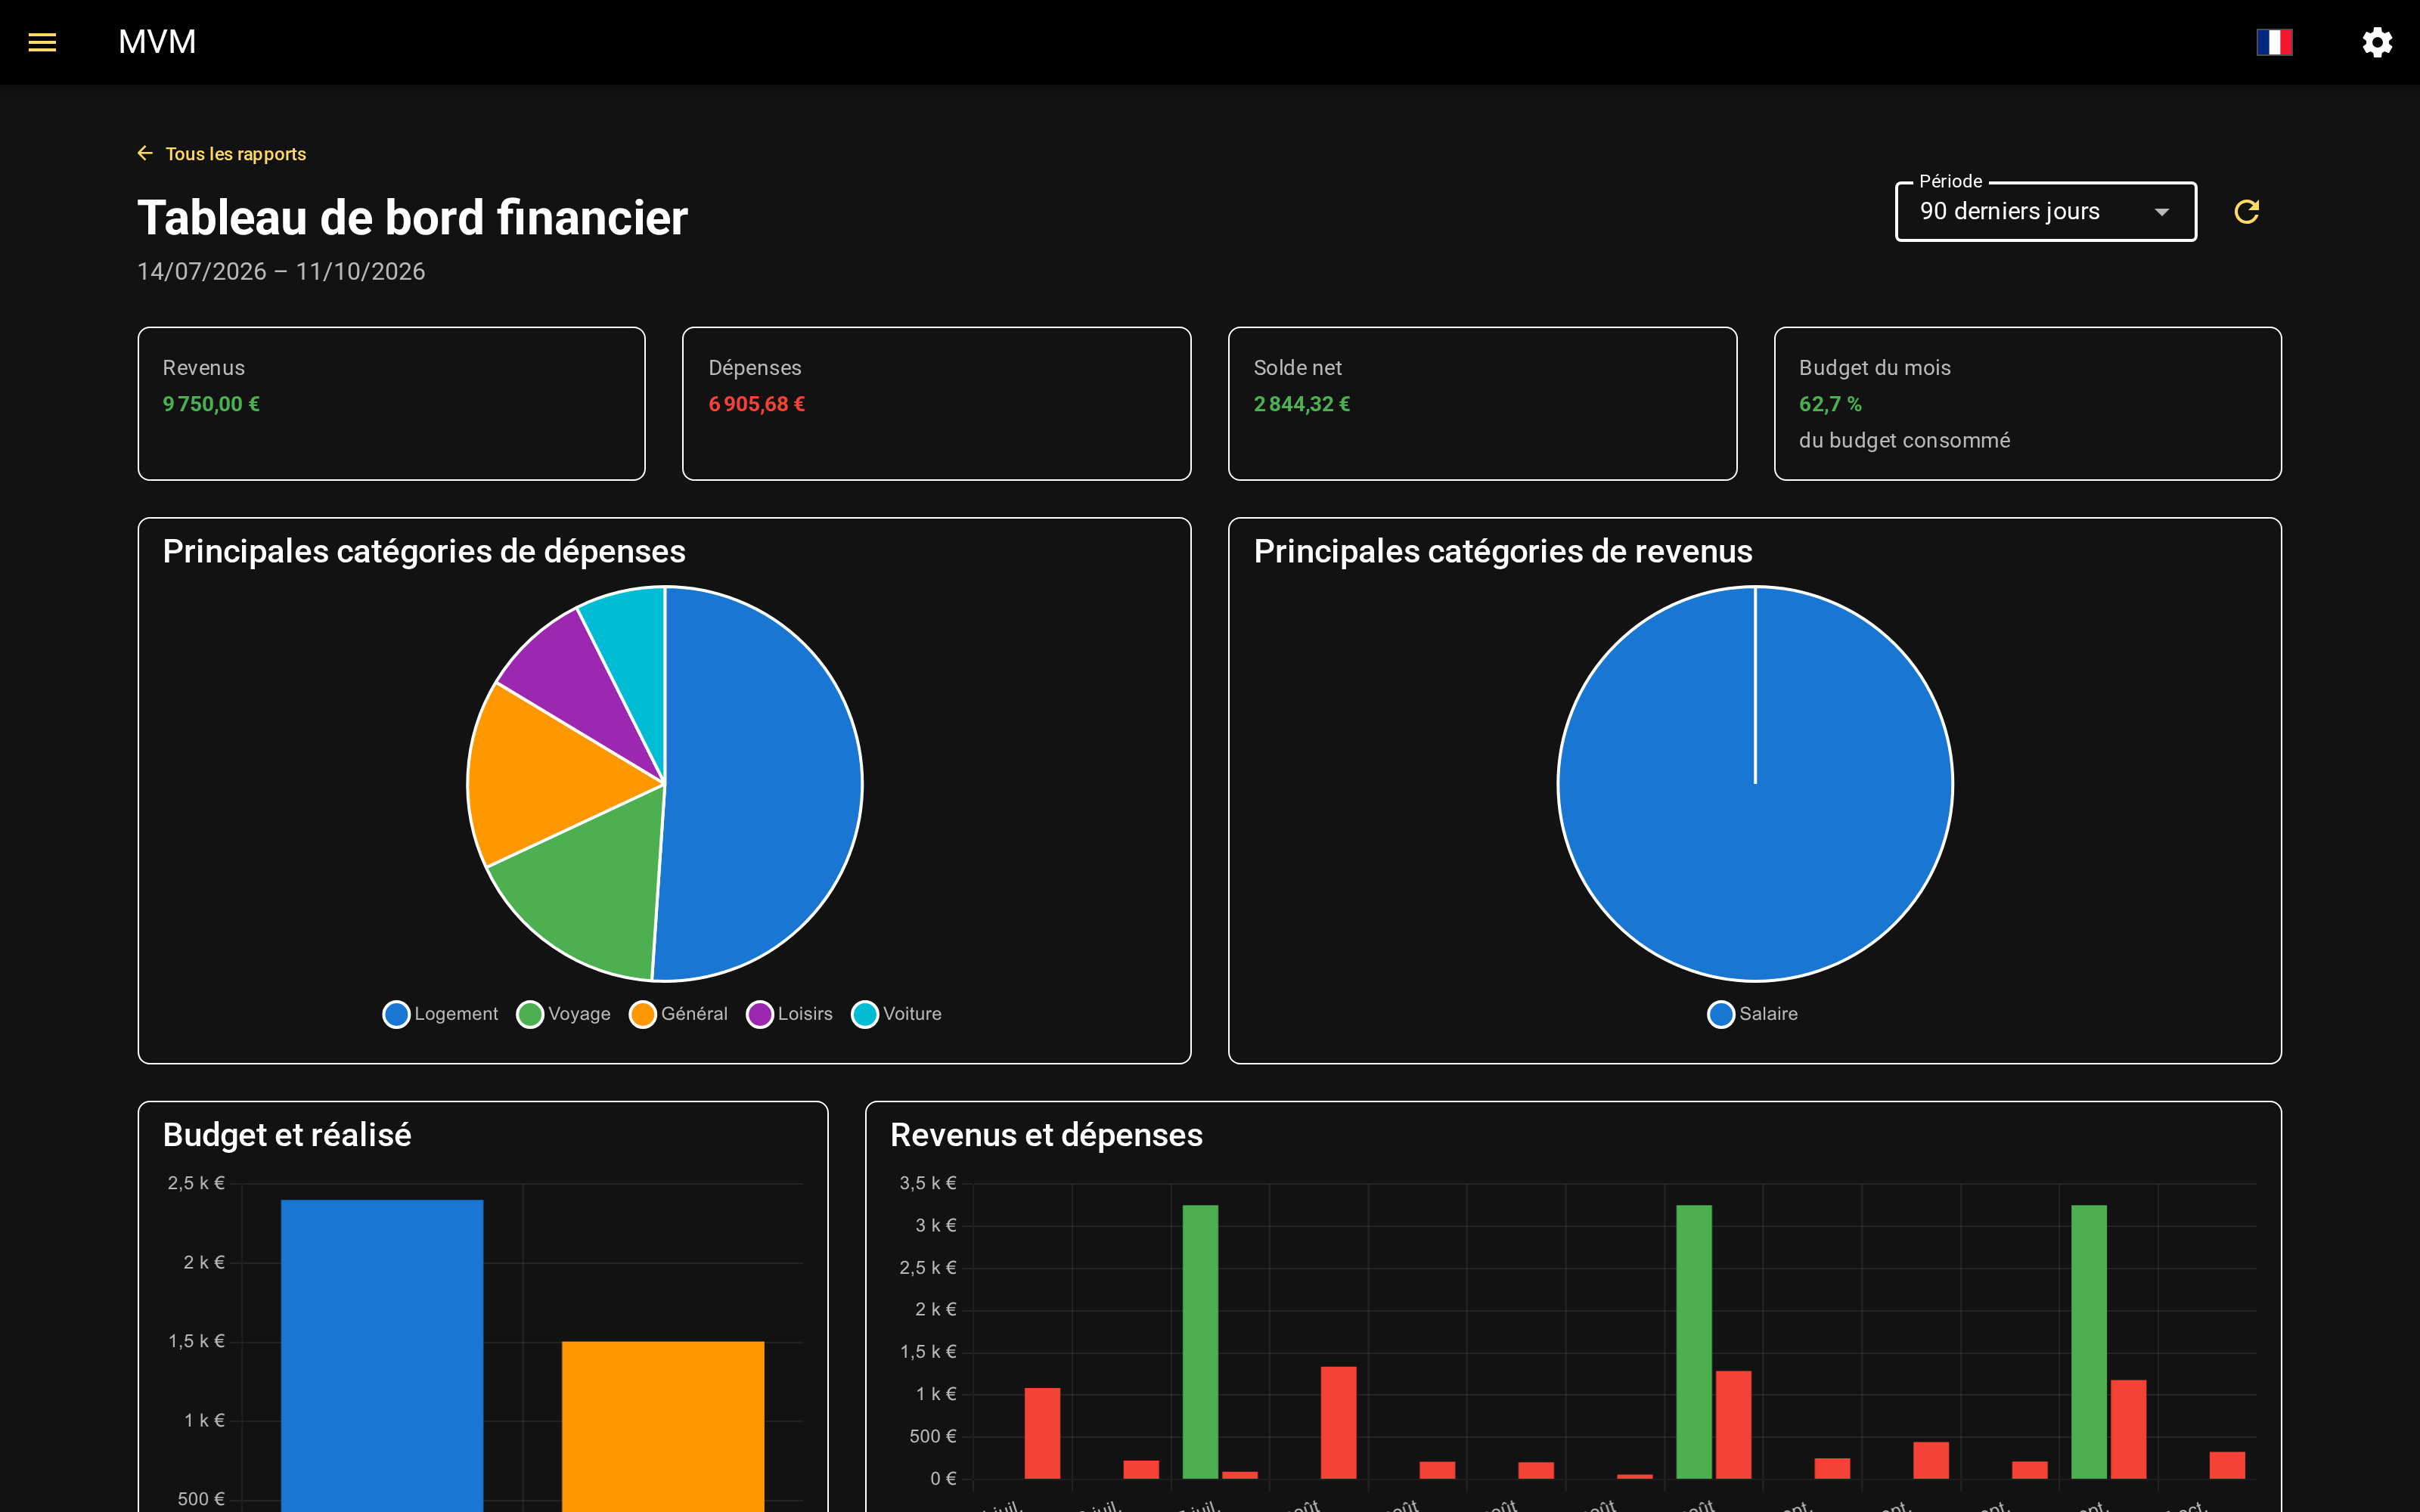Toggle the Voiture legend item
Screen dimensions: 2420x1512
pyautogui.click(x=896, y=1014)
